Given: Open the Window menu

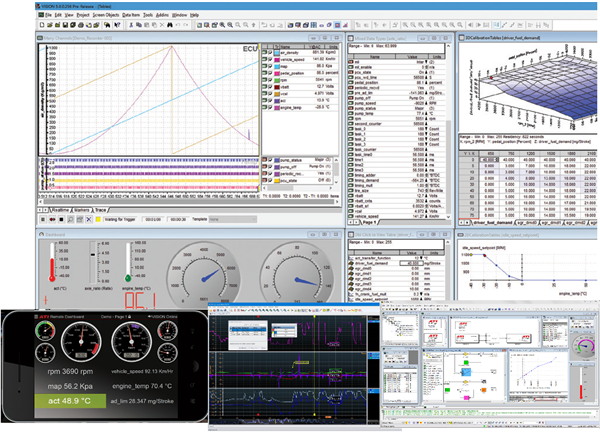Looking at the screenshot, I should coord(179,15).
